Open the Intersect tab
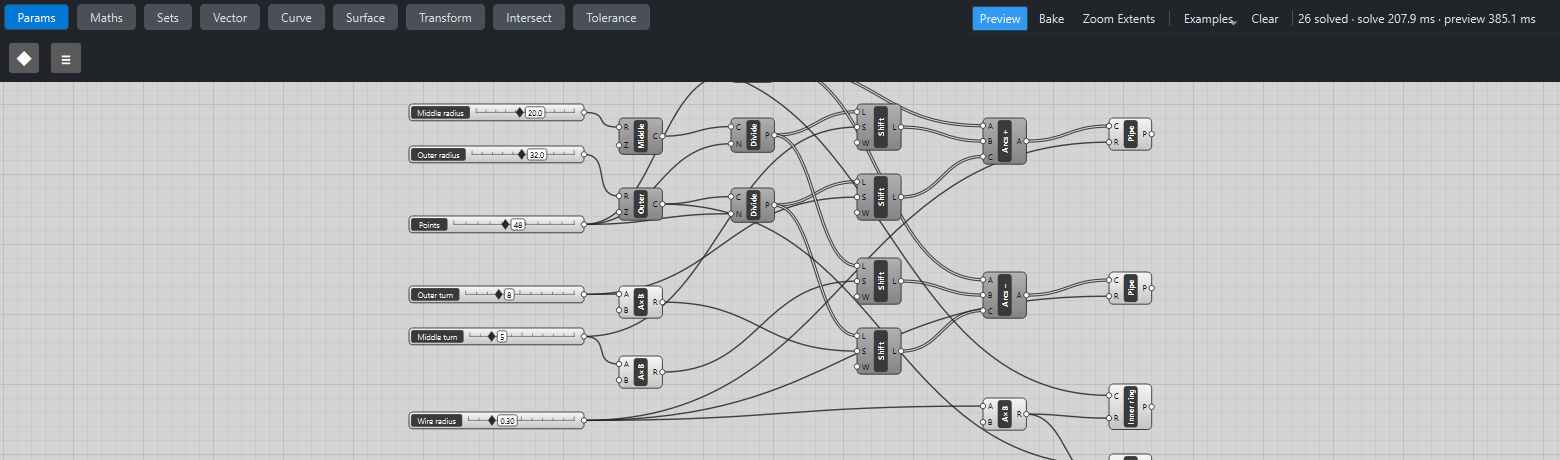The width and height of the screenshot is (1560, 460). [529, 18]
